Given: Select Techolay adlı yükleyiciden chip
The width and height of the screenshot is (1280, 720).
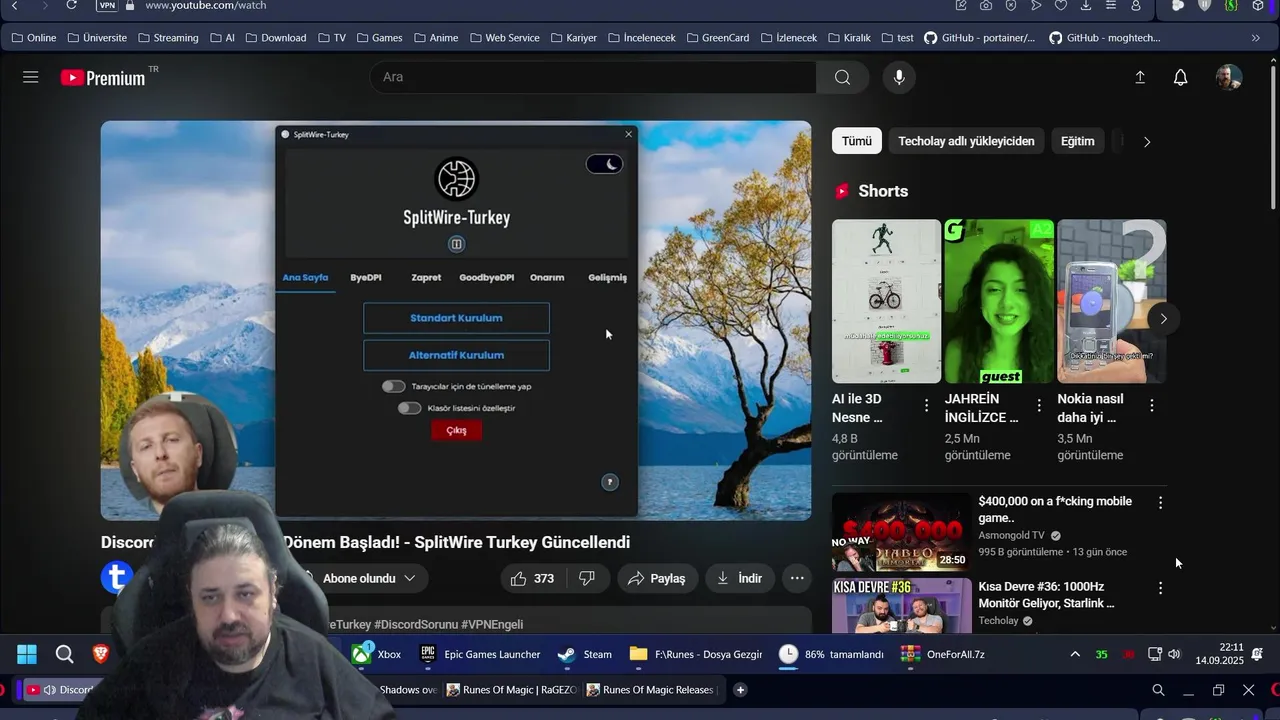Looking at the screenshot, I should 966,141.
